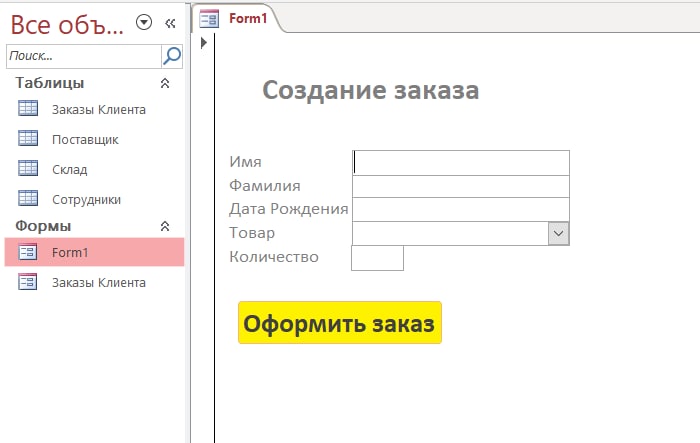Select the Заказы Клиента table entry
700x443 pixels.
coord(95,109)
